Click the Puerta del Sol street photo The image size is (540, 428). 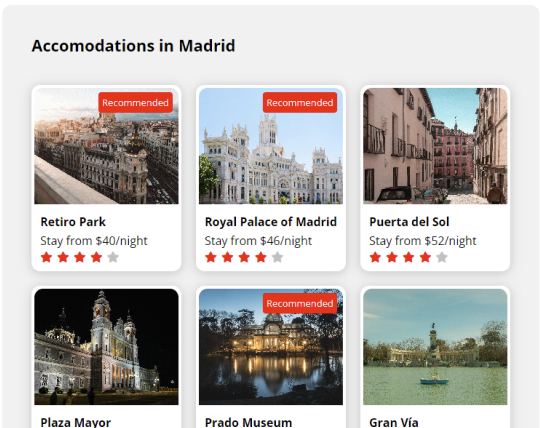coord(435,146)
